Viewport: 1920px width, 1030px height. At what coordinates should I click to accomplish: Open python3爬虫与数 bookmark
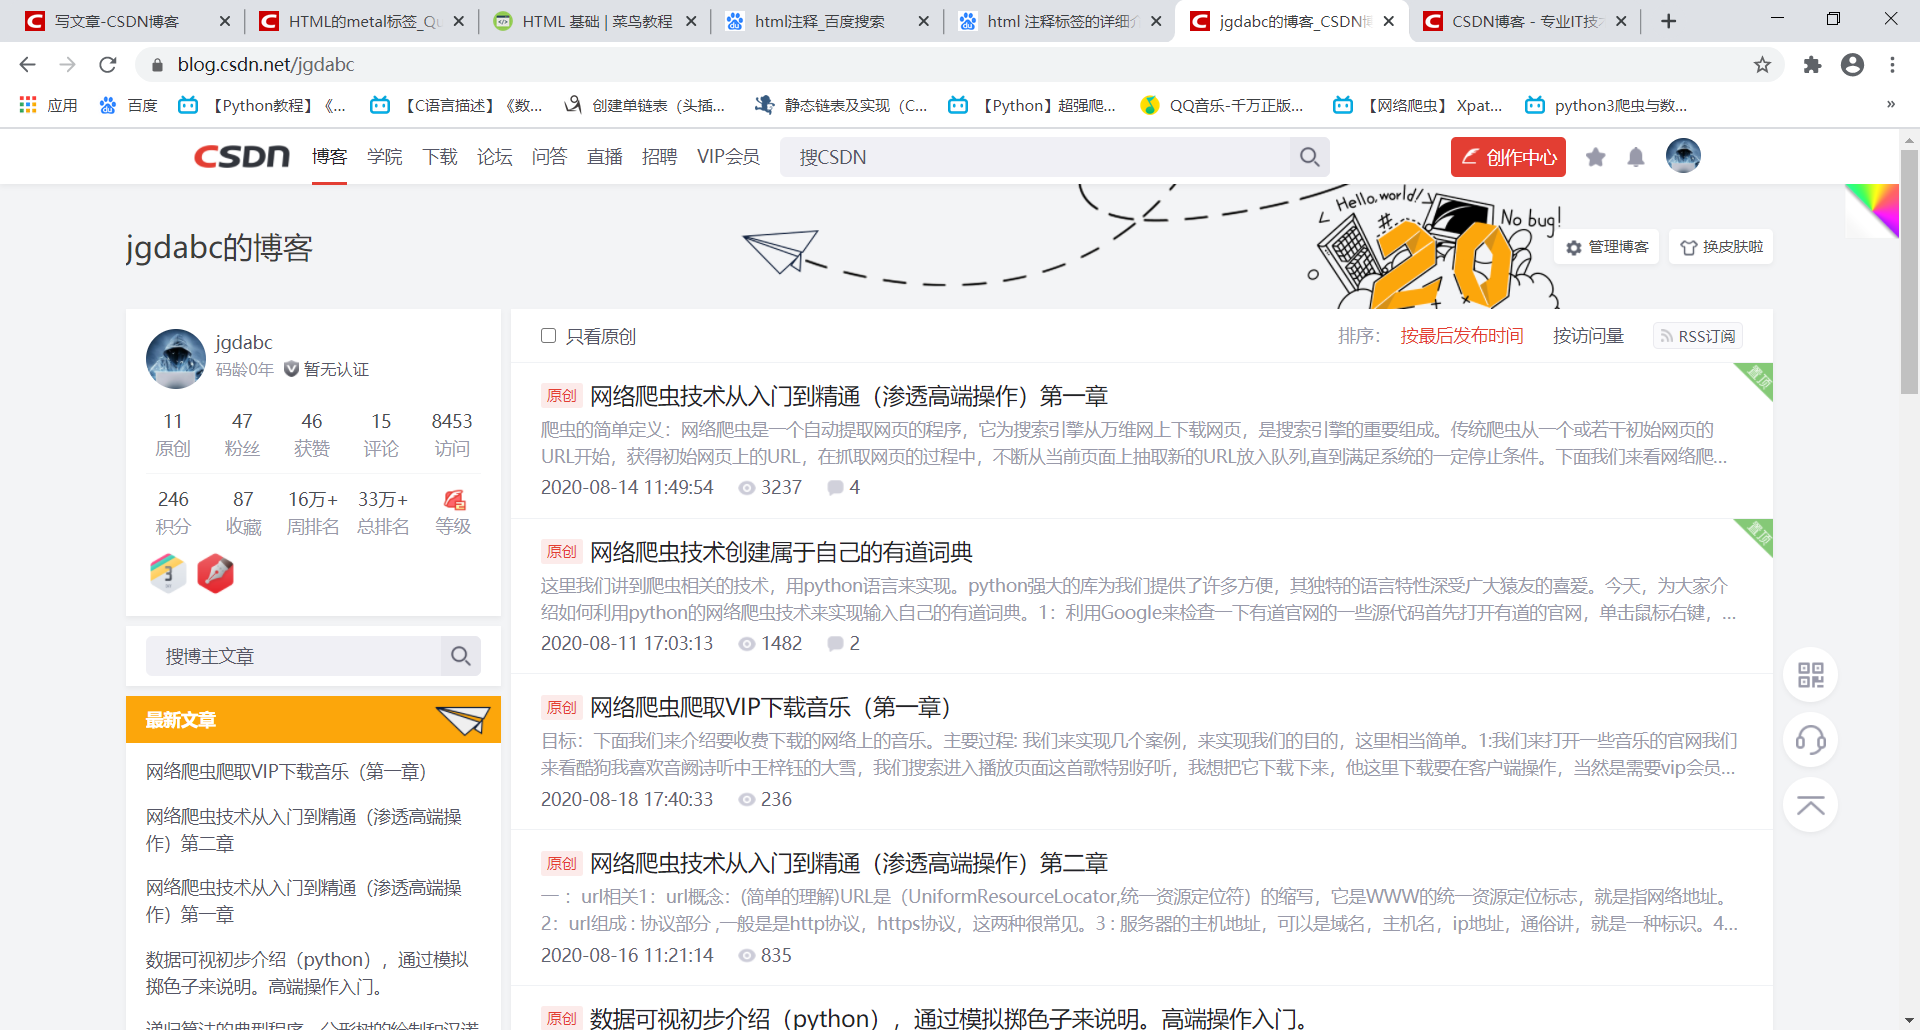1606,105
